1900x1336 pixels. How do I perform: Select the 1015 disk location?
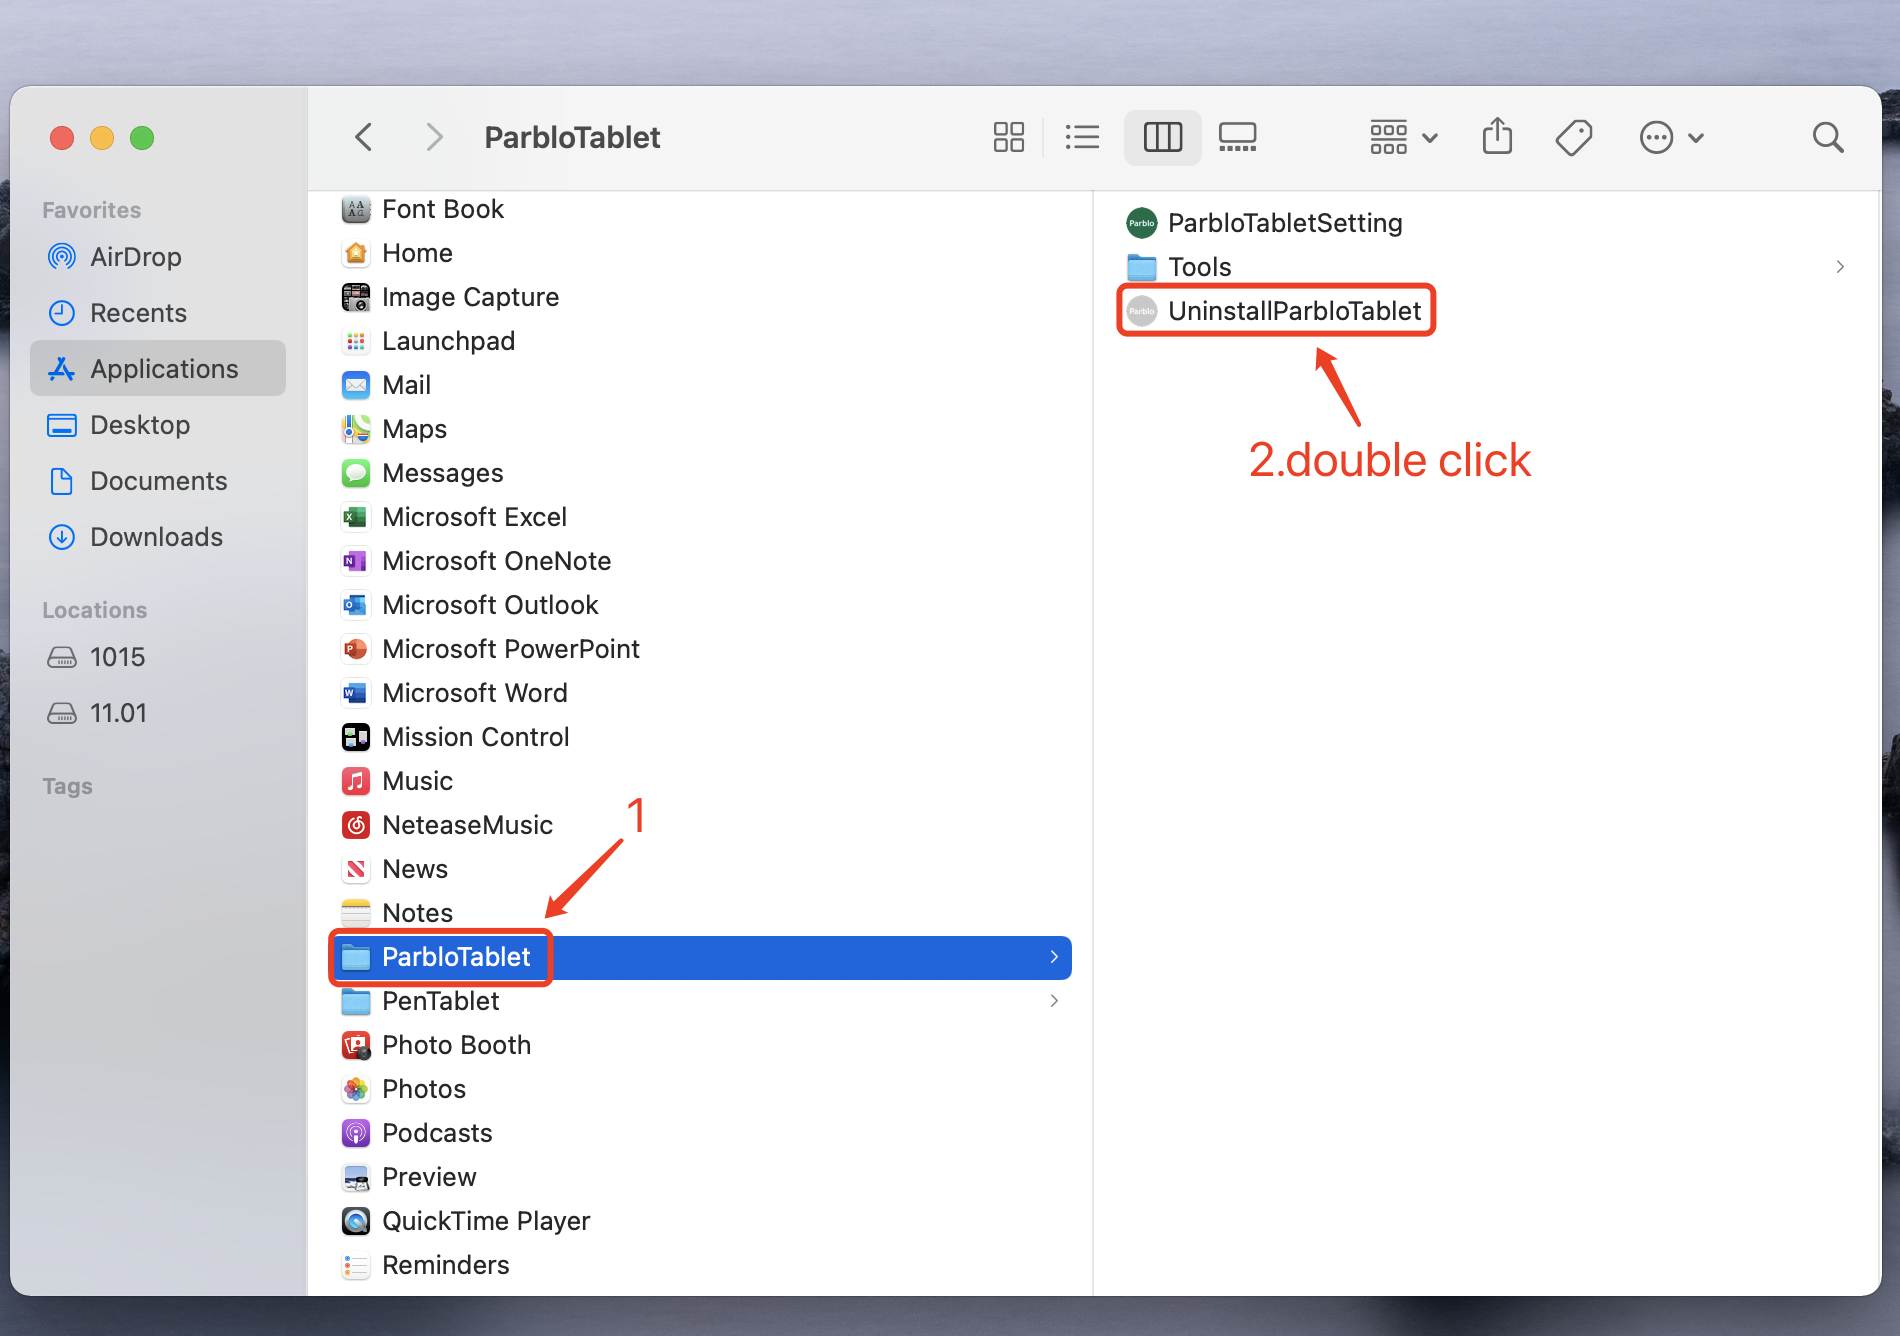pyautogui.click(x=158, y=657)
